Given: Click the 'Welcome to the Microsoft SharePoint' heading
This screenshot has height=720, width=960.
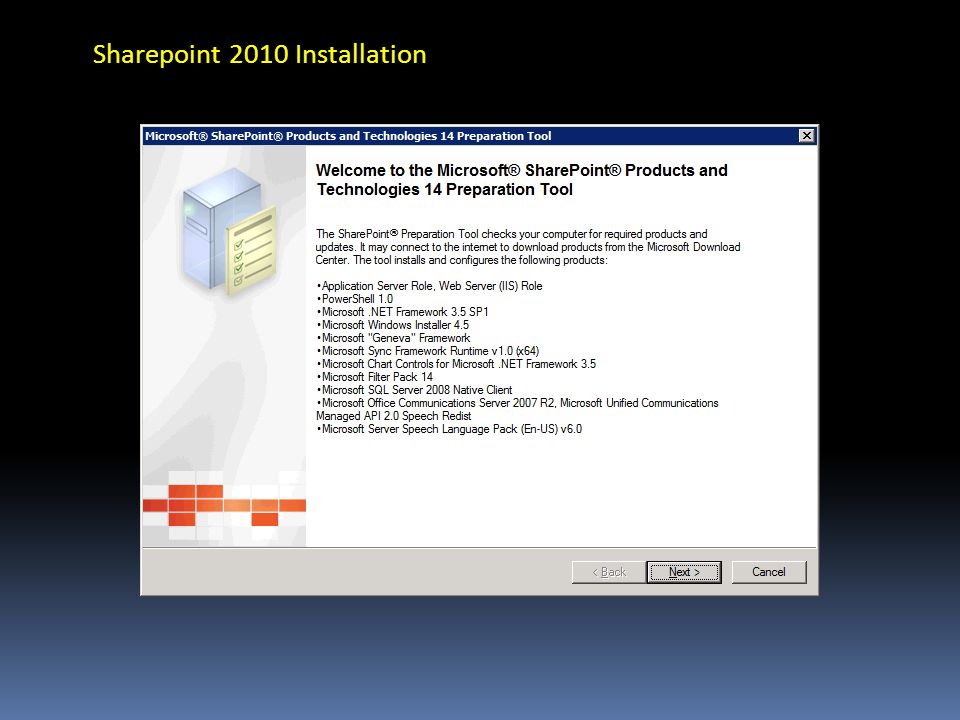Looking at the screenshot, I should point(522,179).
